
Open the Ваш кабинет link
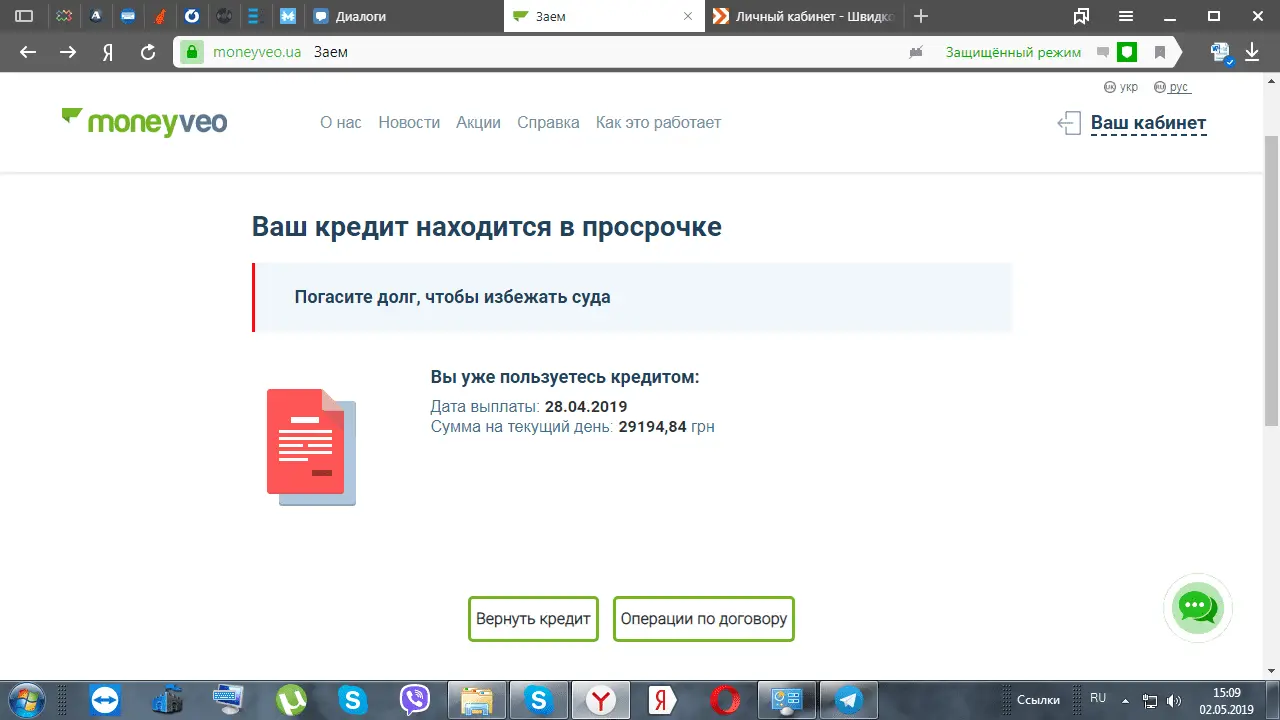(1148, 123)
